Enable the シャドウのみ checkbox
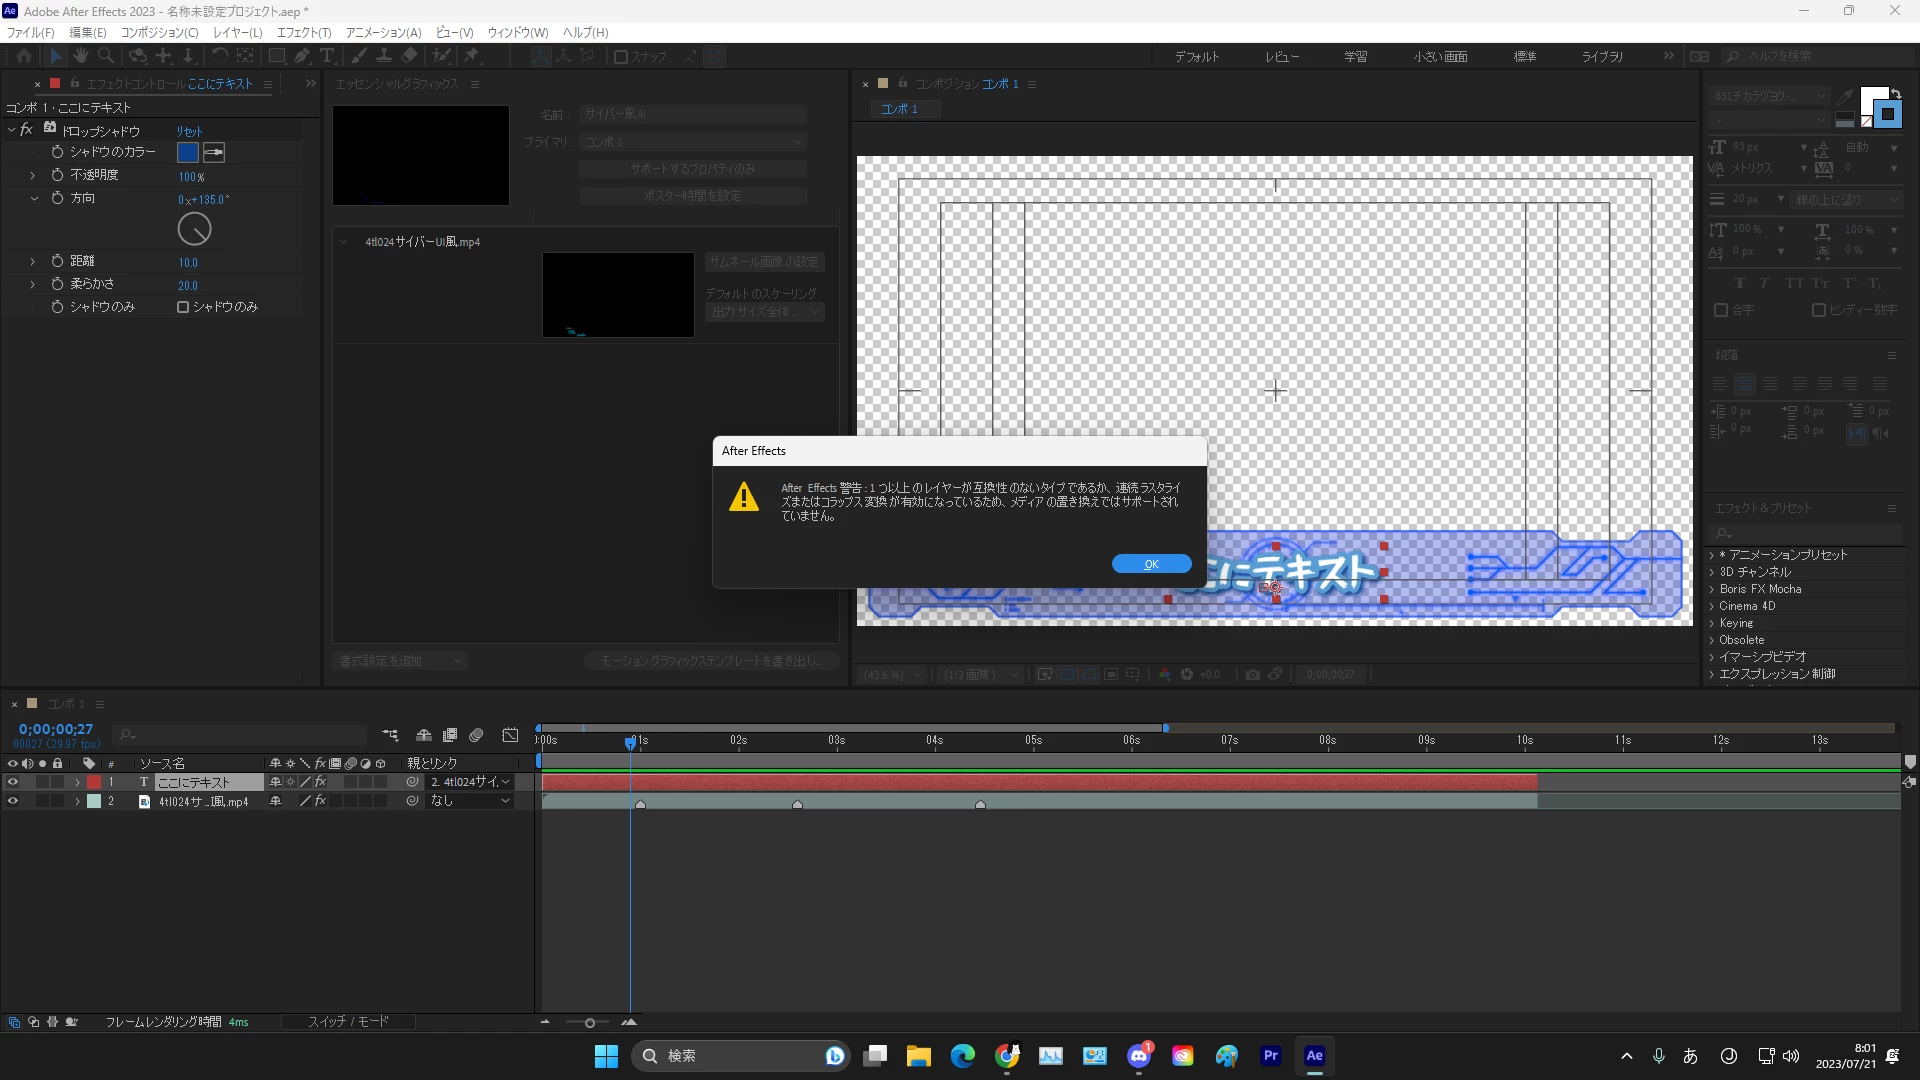1920x1080 pixels. [183, 307]
